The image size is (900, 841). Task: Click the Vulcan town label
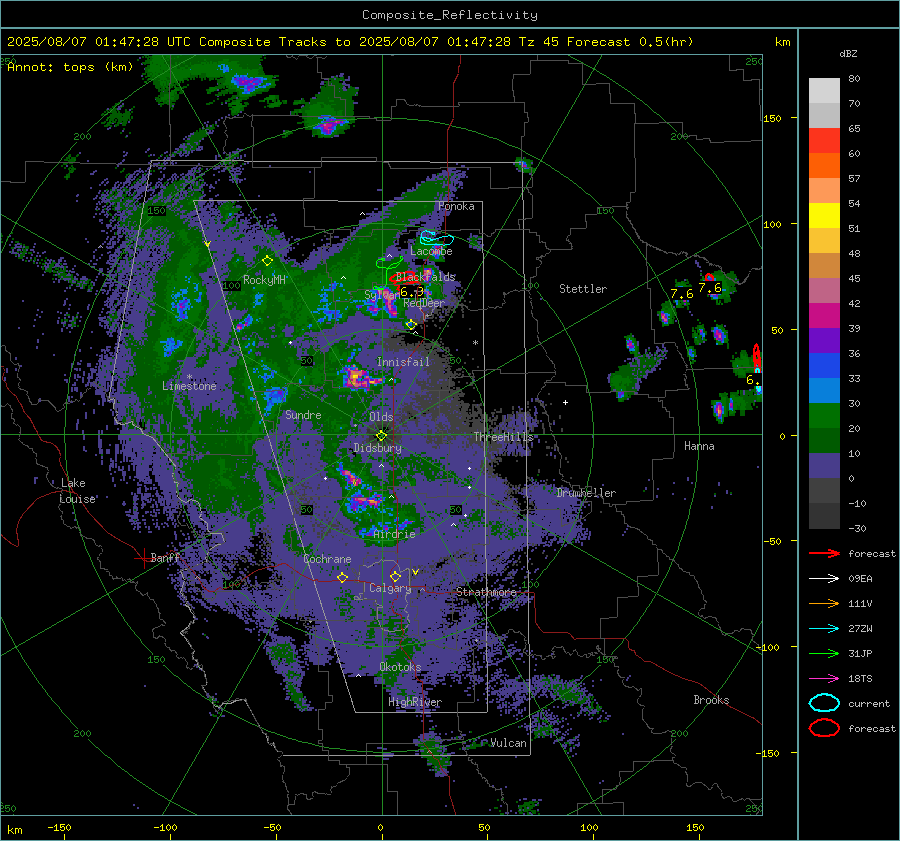point(508,743)
